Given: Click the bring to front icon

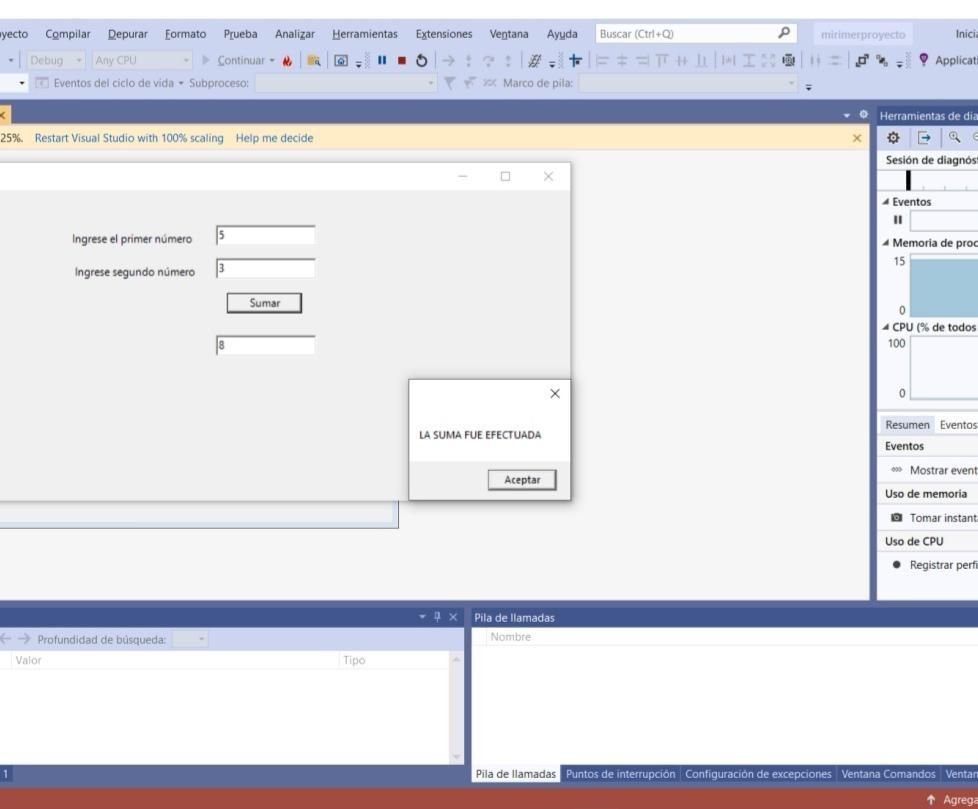Looking at the screenshot, I should click(x=862, y=61).
